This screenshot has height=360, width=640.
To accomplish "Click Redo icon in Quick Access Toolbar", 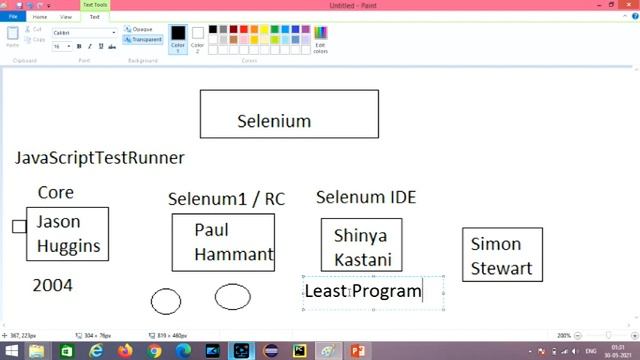I will click(x=40, y=5).
